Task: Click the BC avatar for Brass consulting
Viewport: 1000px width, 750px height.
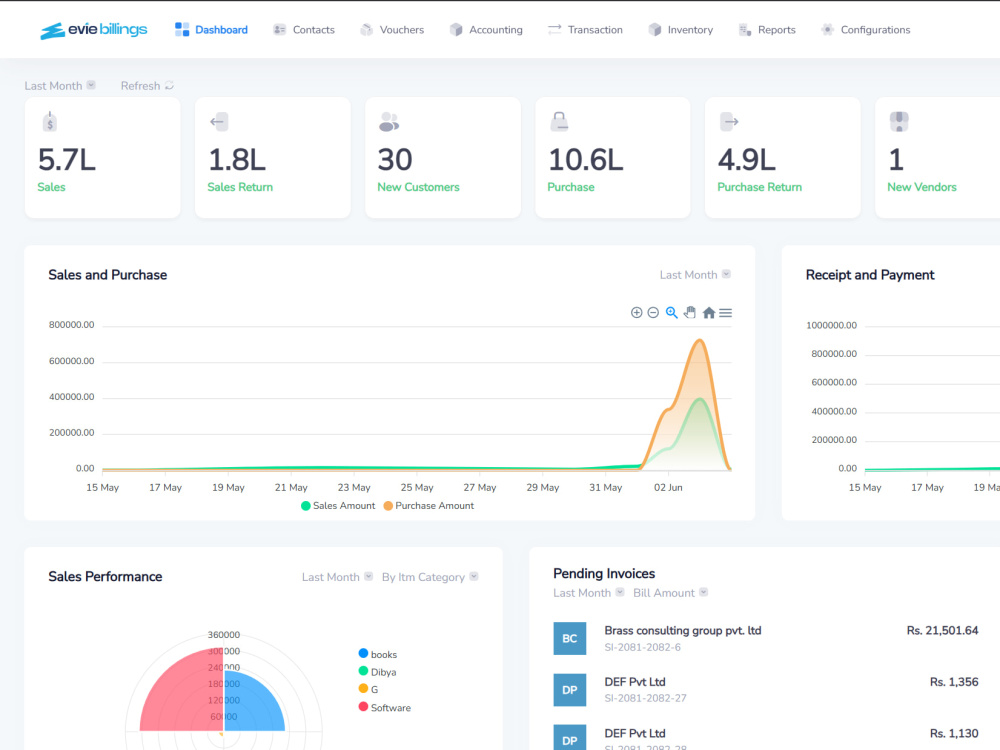Action: 570,638
